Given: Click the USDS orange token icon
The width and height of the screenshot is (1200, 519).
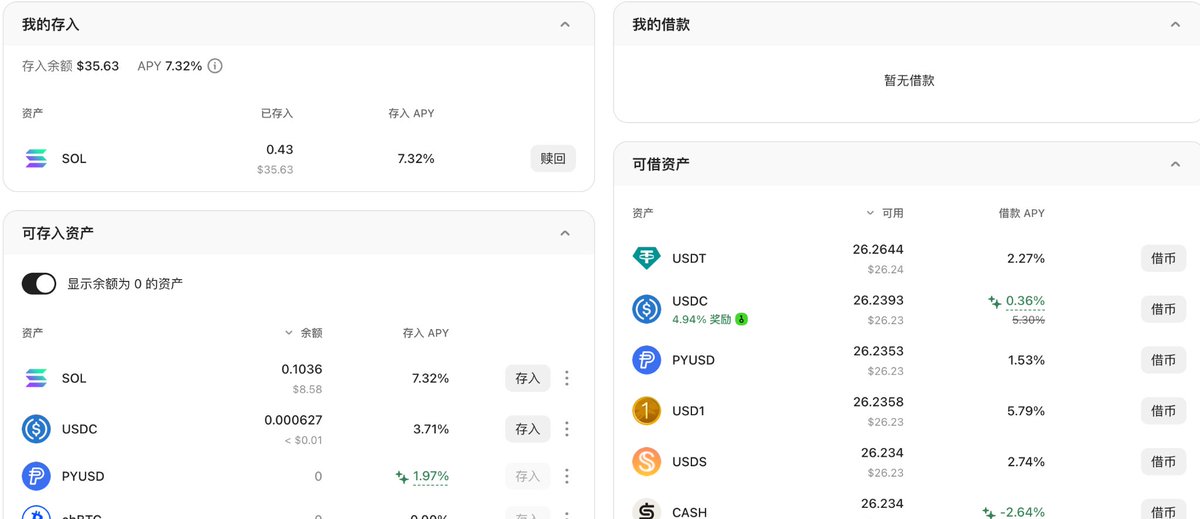Looking at the screenshot, I should (x=647, y=462).
